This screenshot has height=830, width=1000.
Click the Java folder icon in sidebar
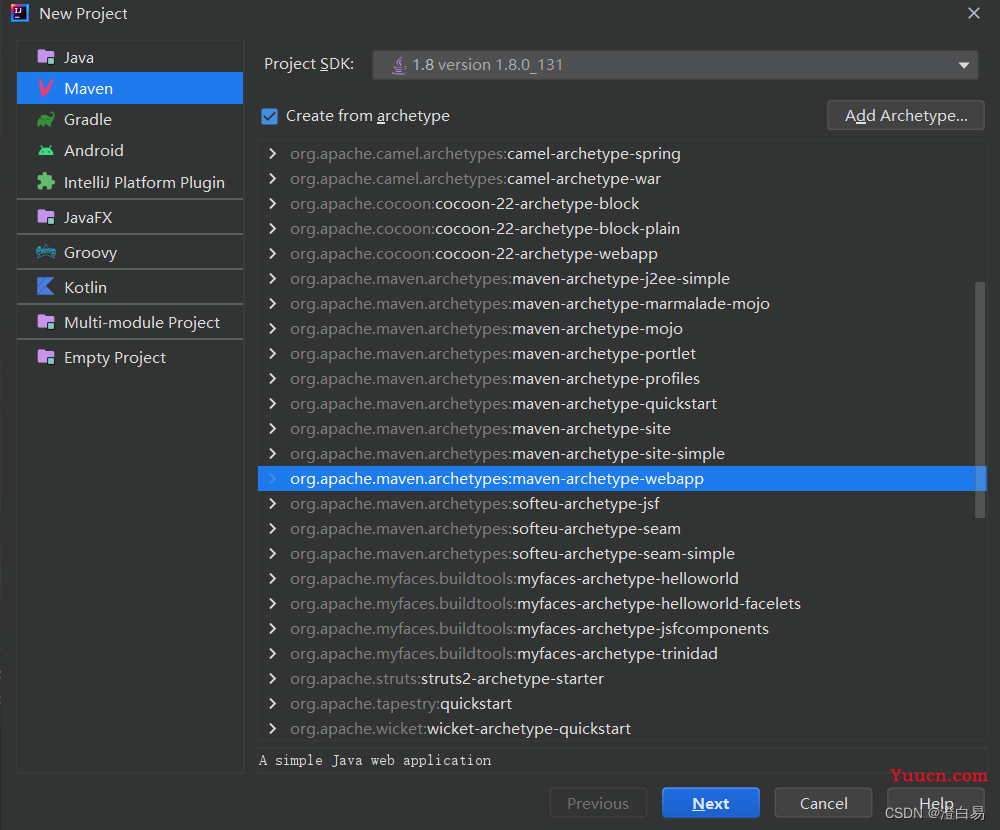[x=45, y=57]
